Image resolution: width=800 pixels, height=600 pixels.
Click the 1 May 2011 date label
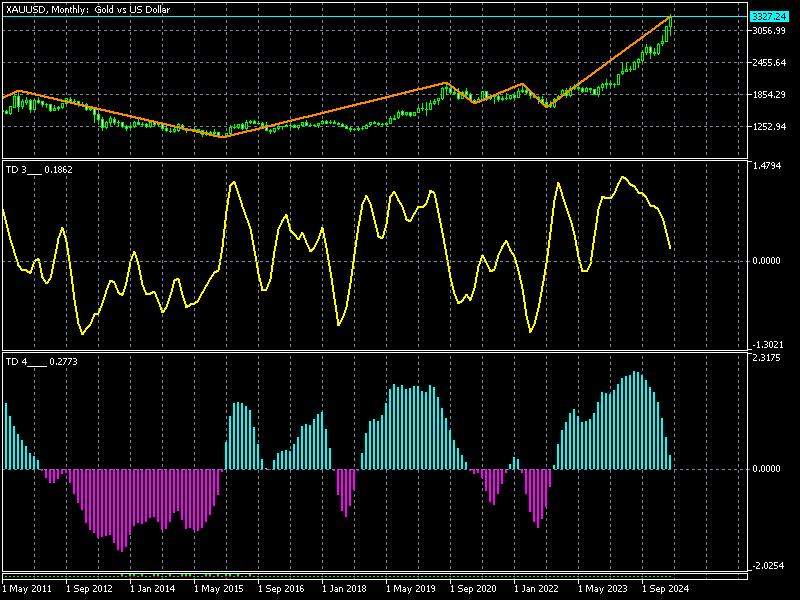point(27,589)
